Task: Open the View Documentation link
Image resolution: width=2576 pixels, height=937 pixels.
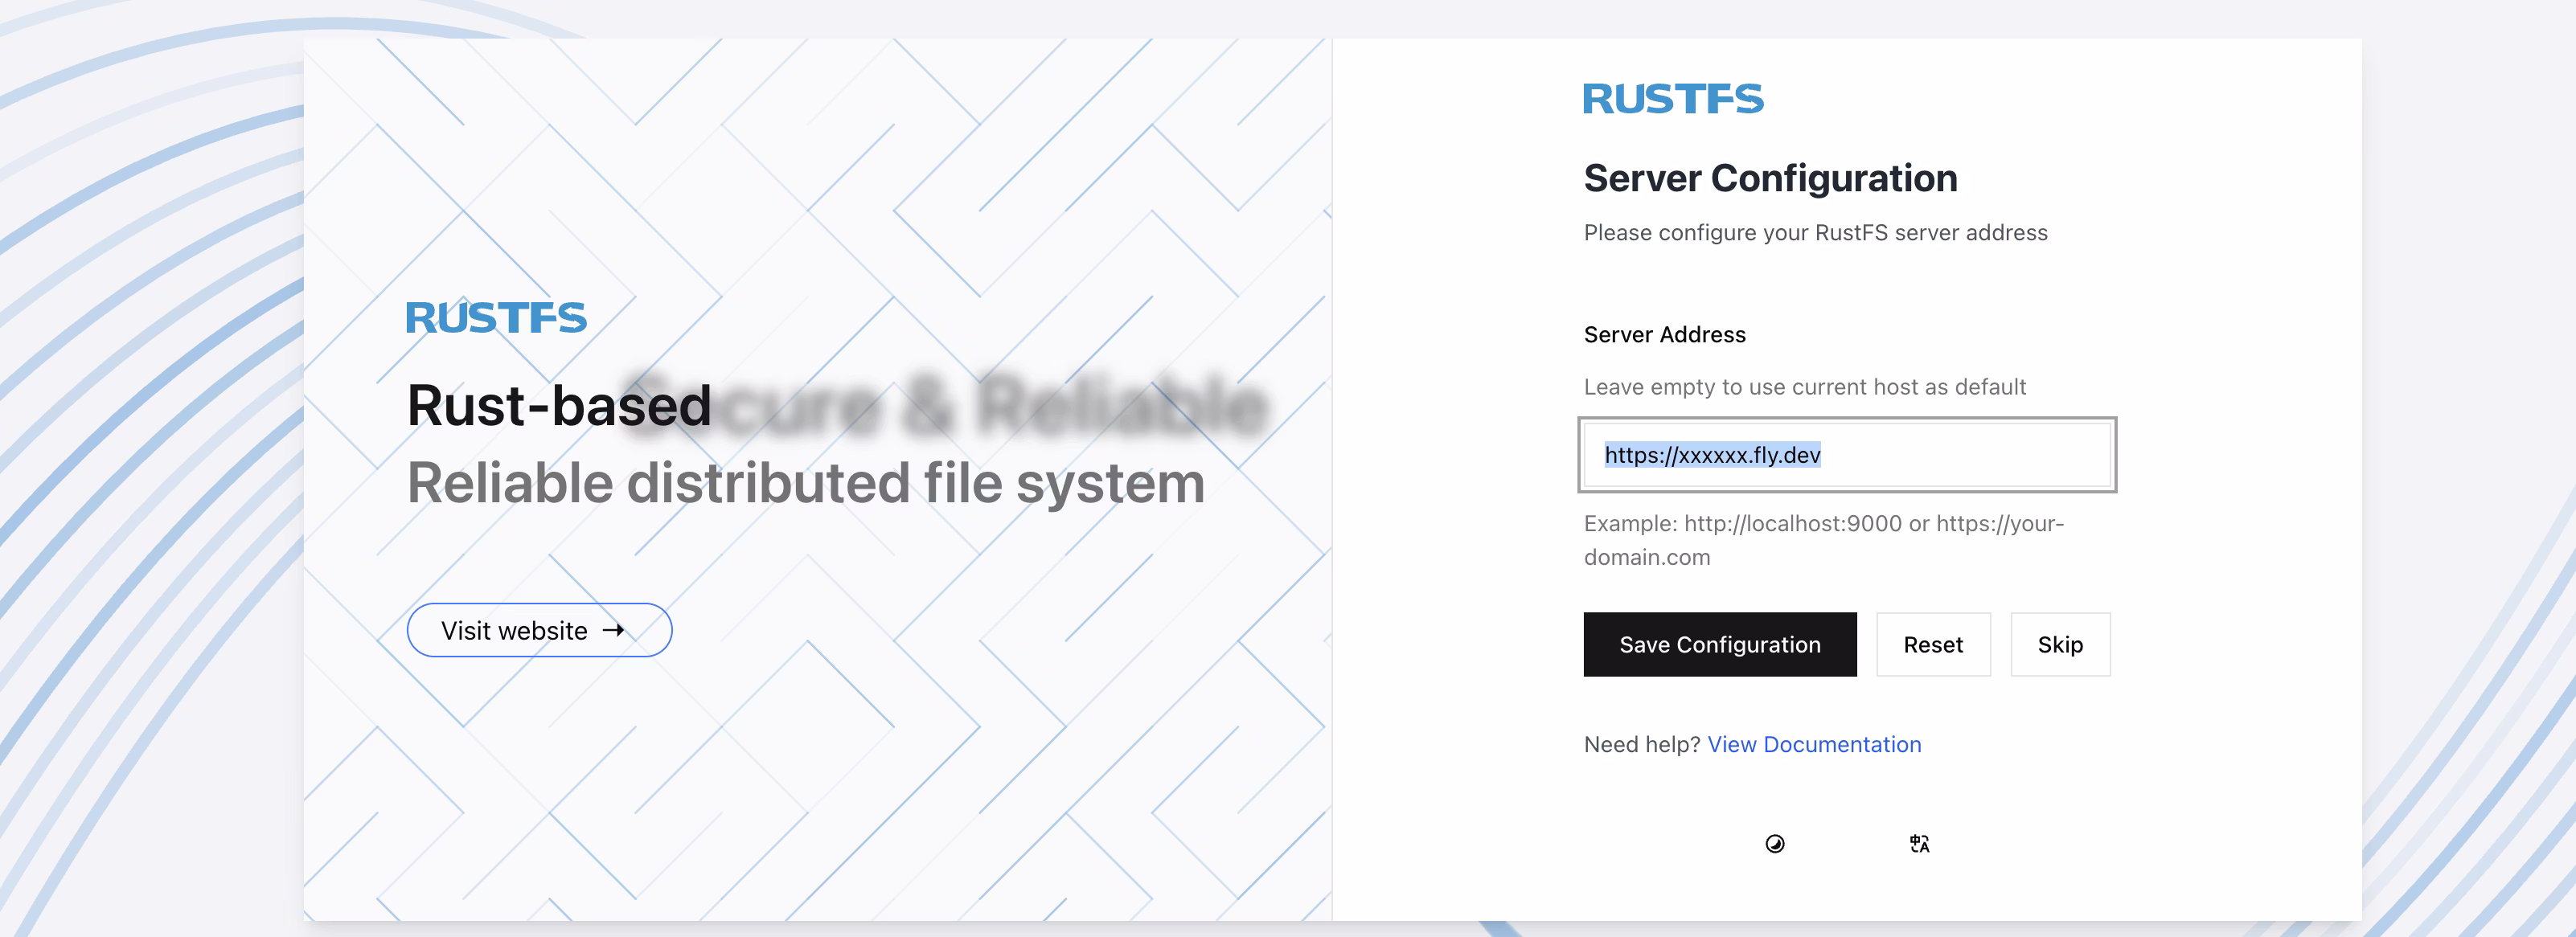Action: tap(1814, 744)
